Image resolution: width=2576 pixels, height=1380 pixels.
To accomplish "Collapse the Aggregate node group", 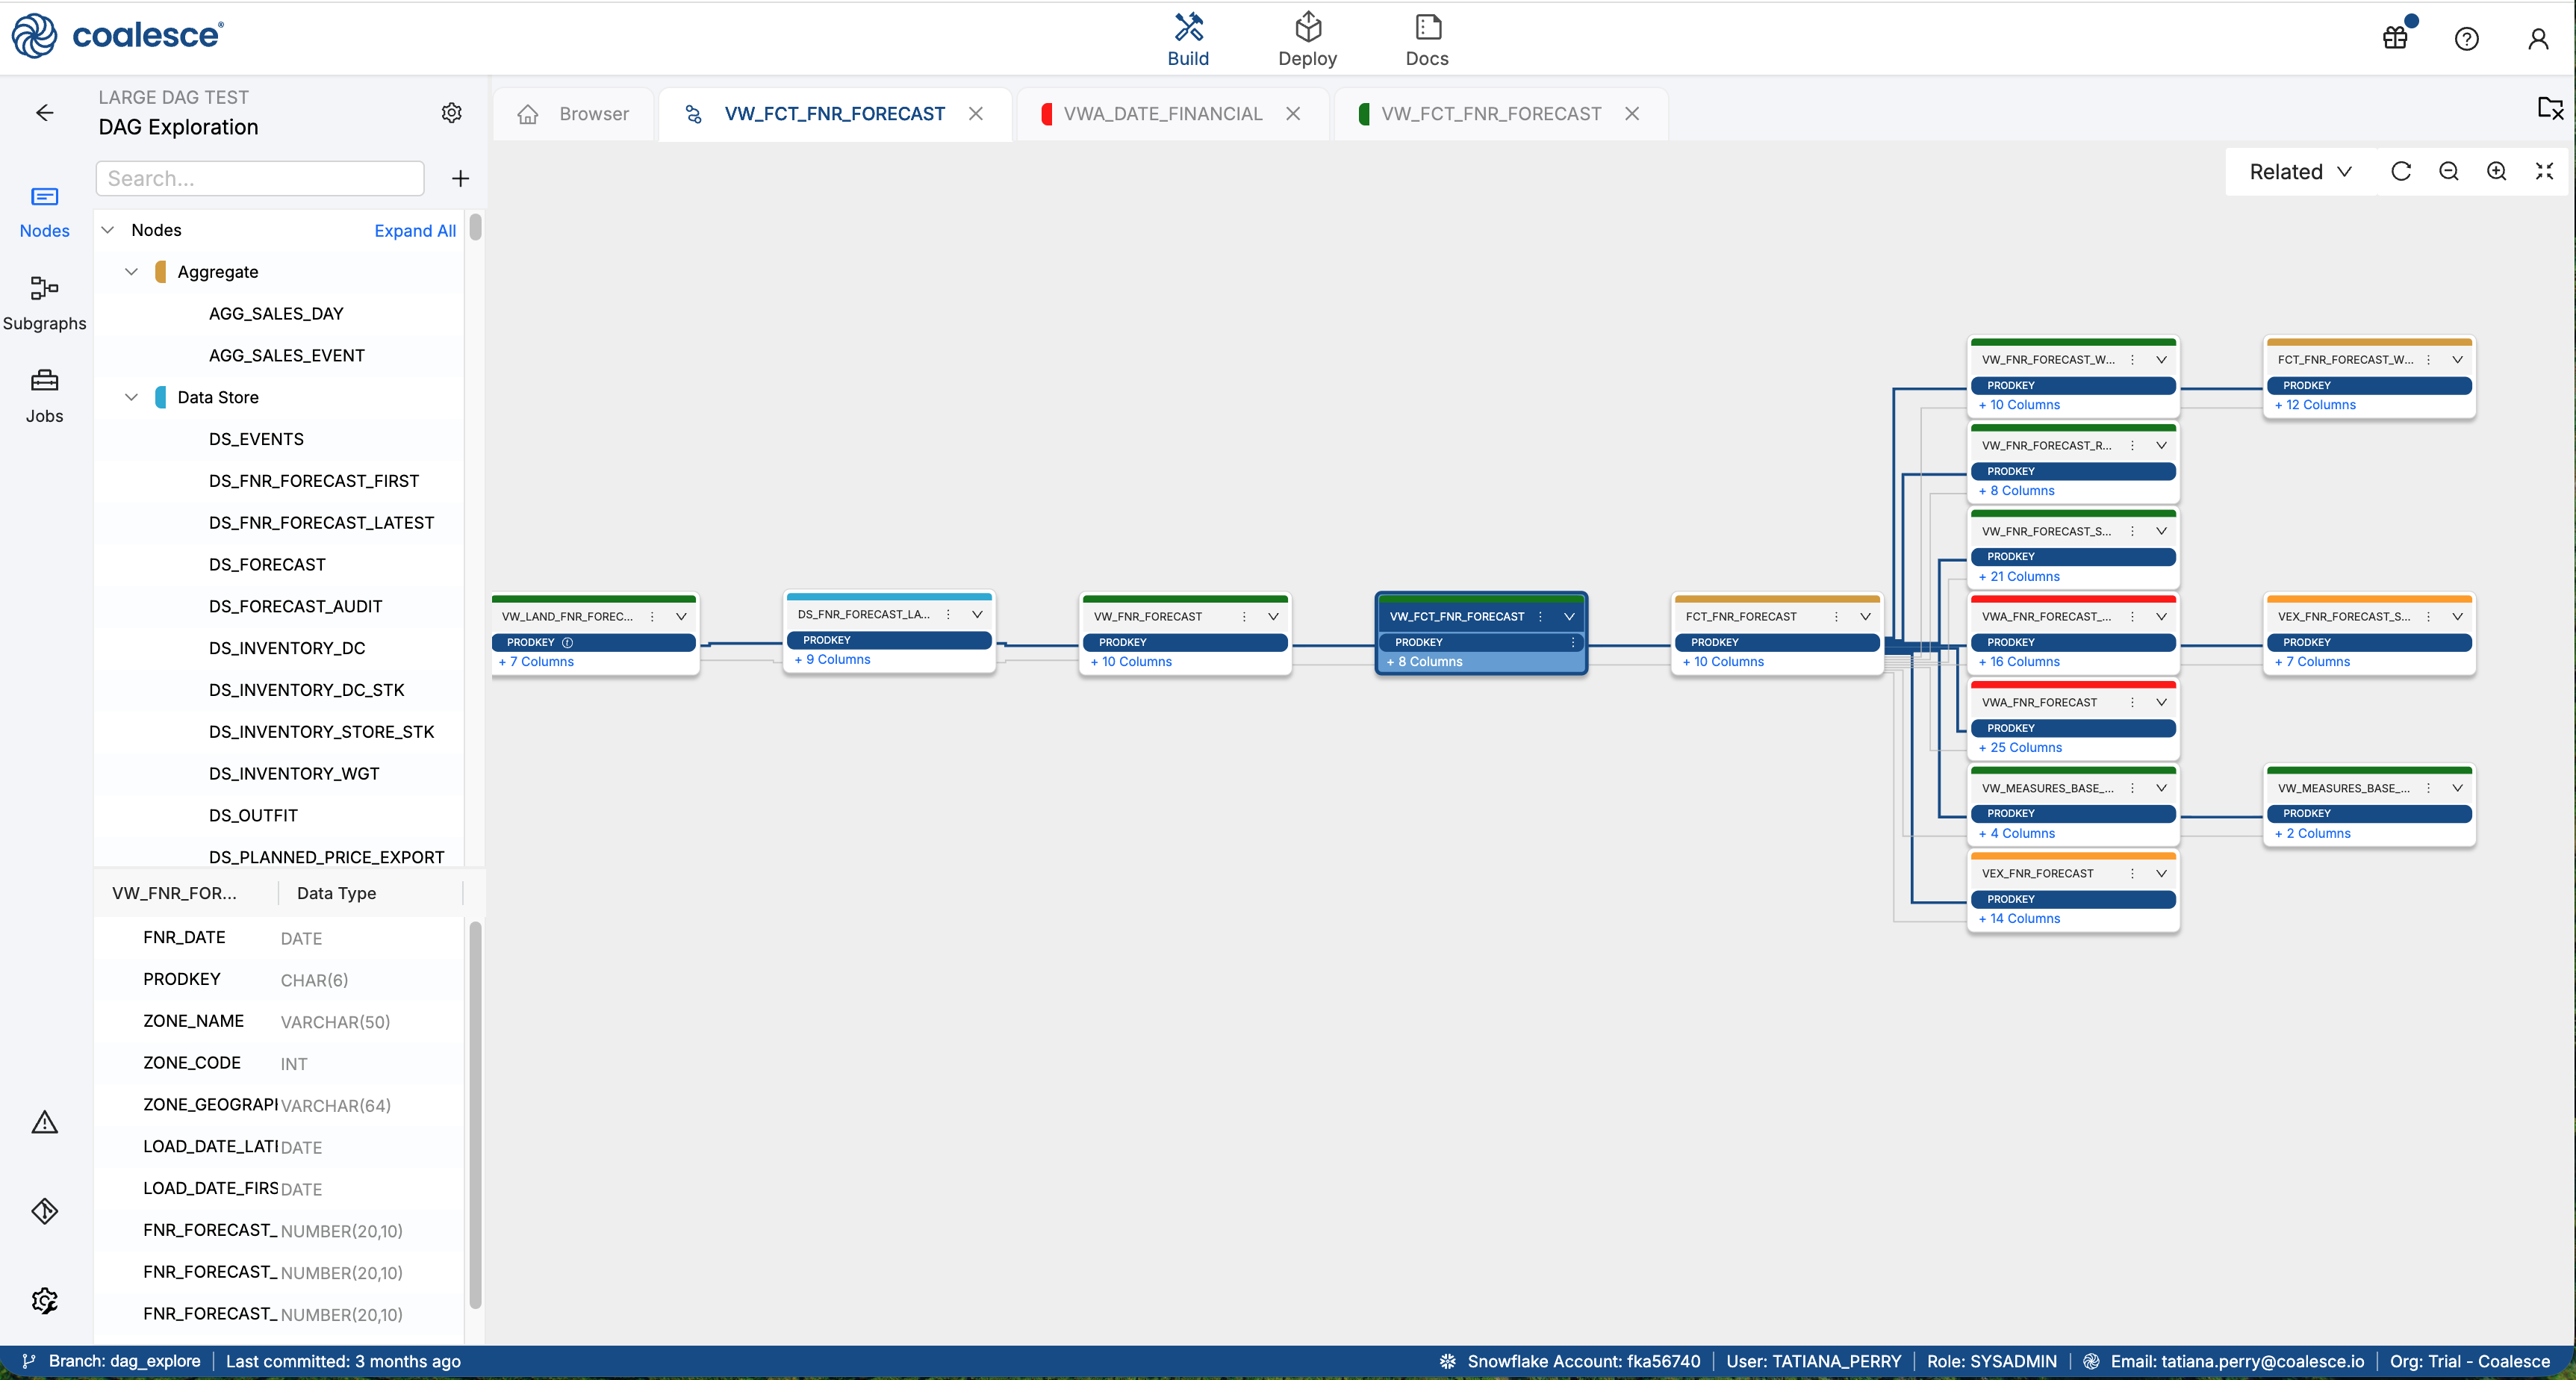I will (x=131, y=271).
